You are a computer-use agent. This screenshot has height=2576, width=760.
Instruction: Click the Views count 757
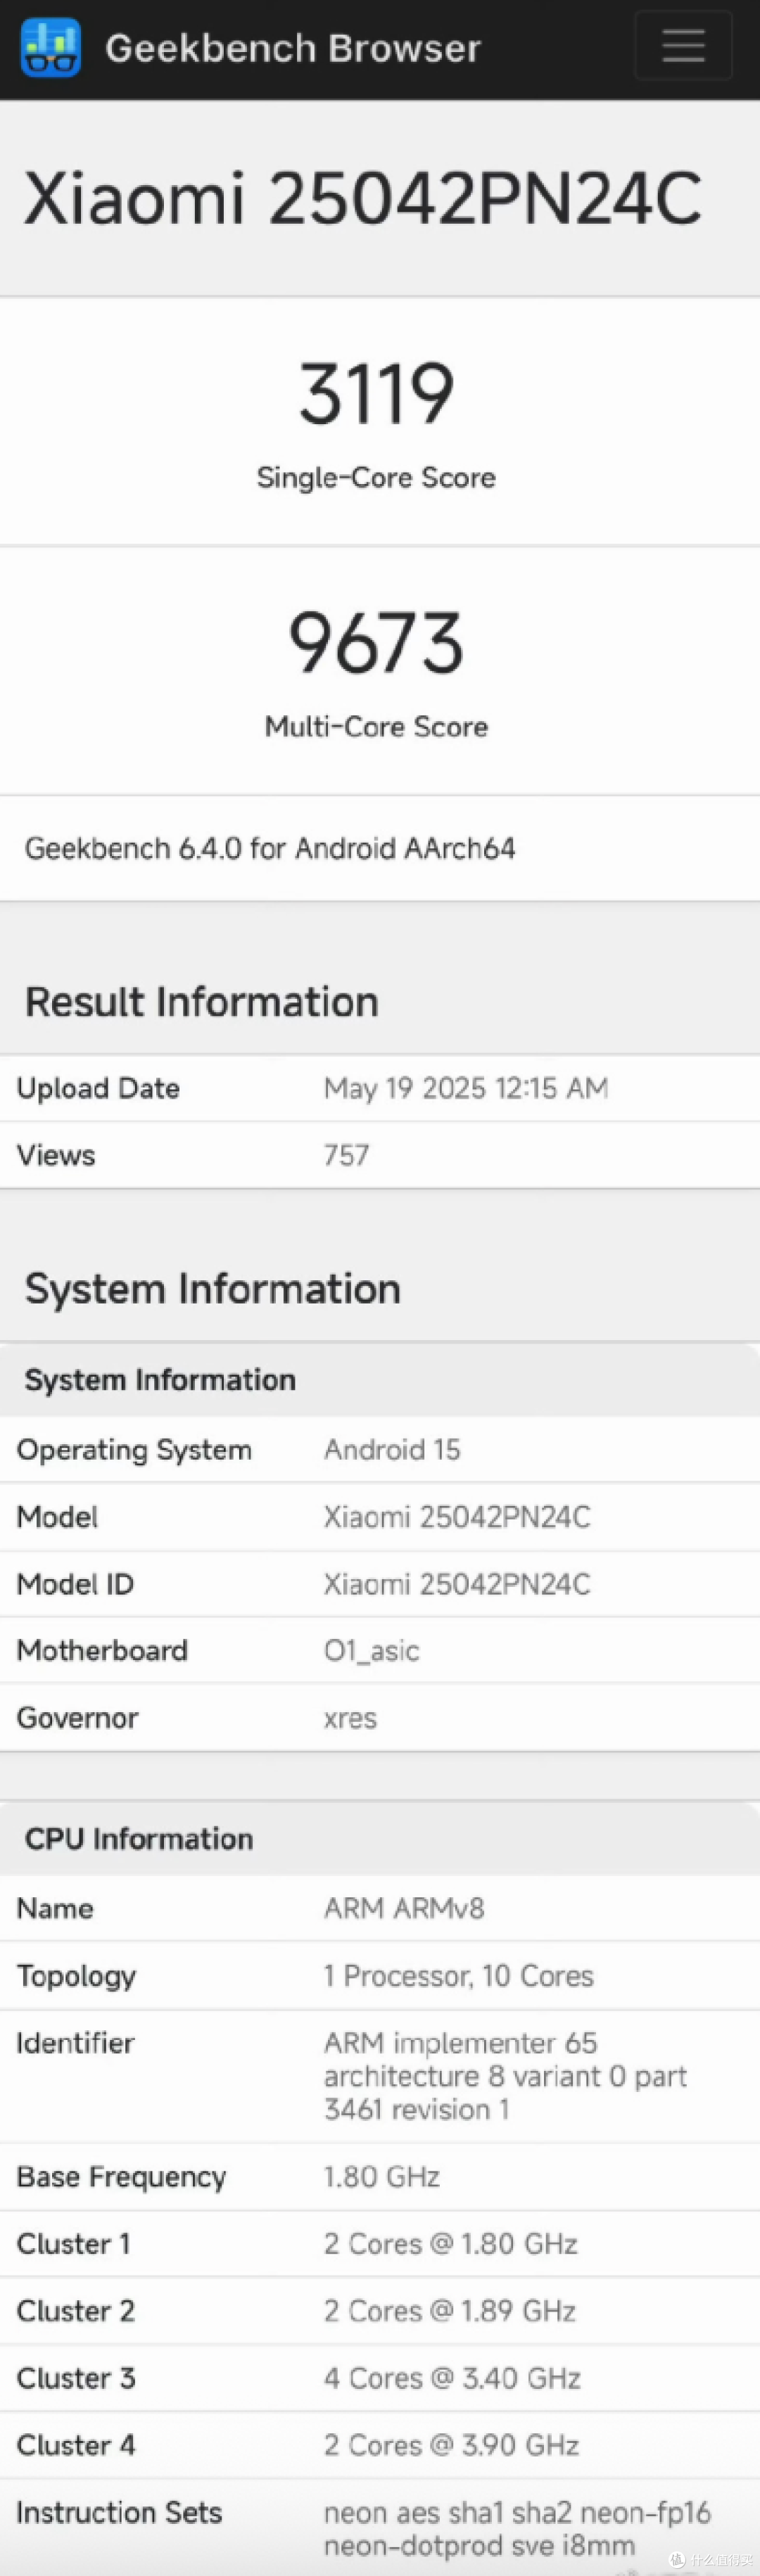[347, 1155]
